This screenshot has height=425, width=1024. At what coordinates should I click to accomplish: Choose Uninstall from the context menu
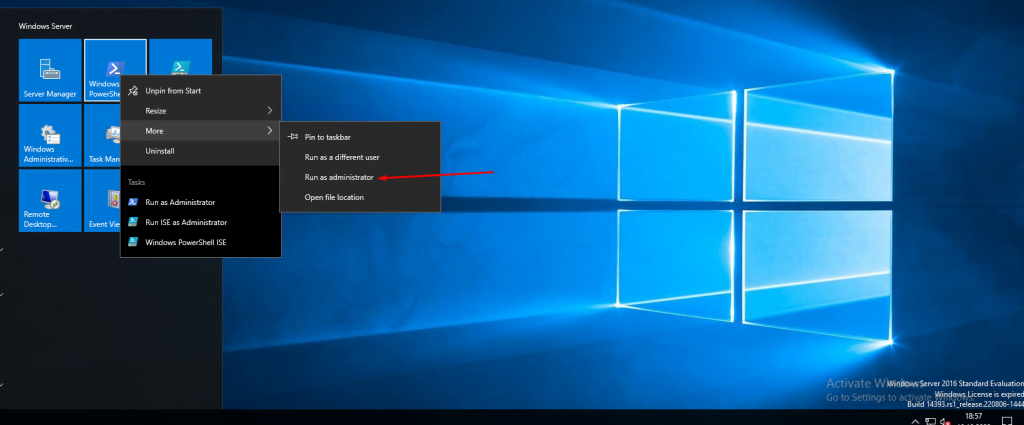tap(200, 151)
